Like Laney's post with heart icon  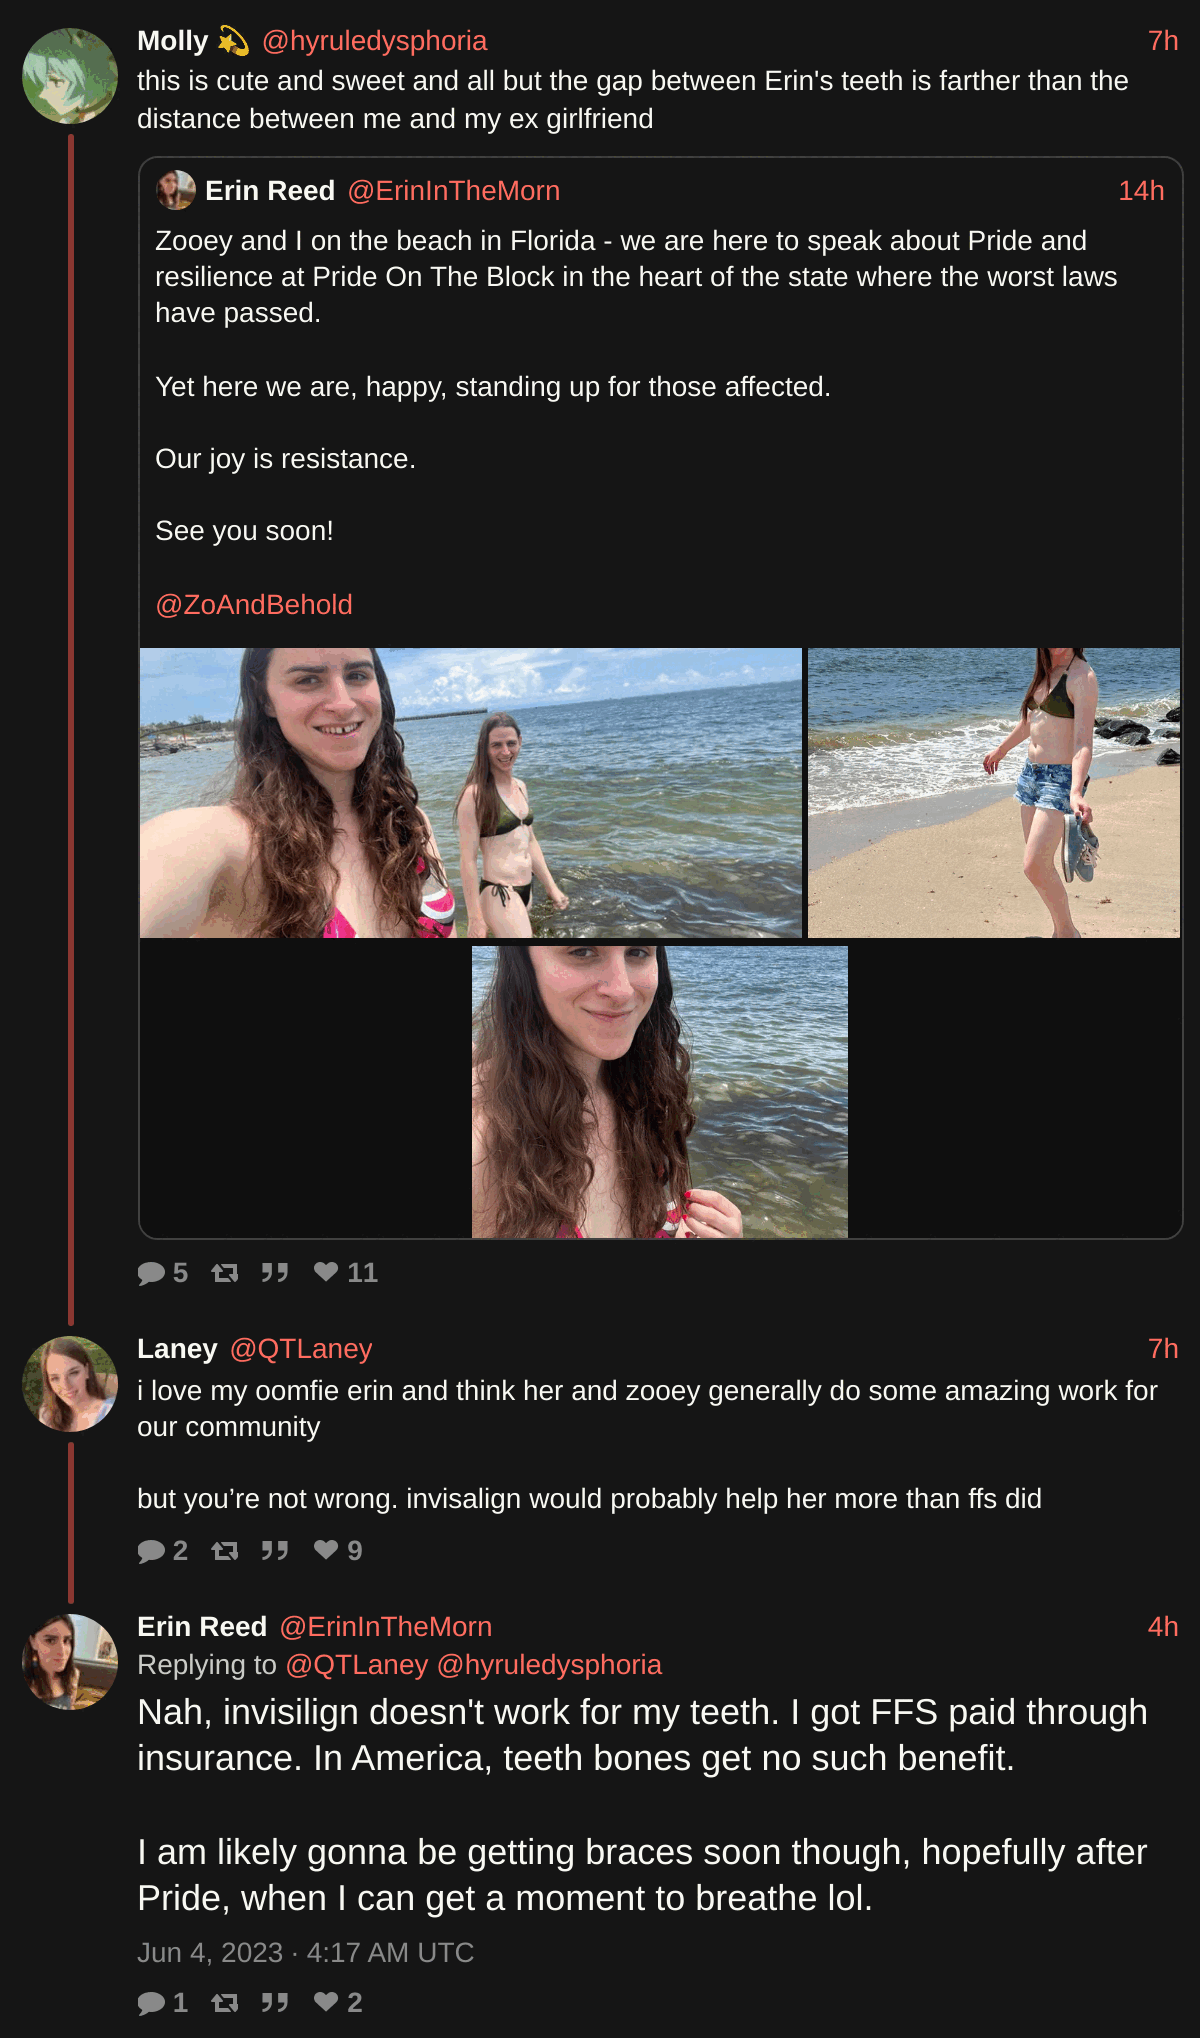(326, 1549)
